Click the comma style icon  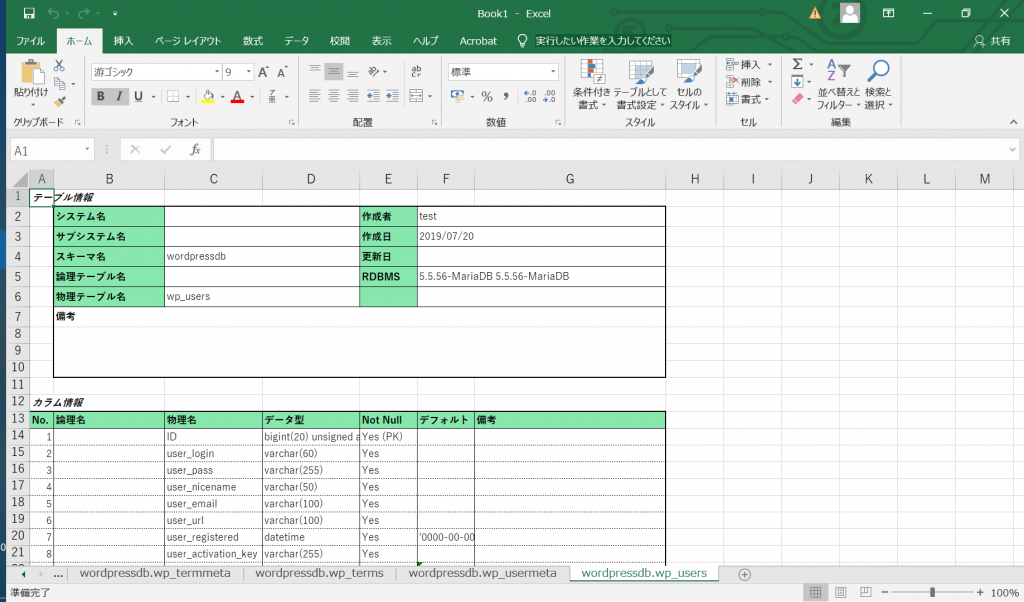coord(506,97)
